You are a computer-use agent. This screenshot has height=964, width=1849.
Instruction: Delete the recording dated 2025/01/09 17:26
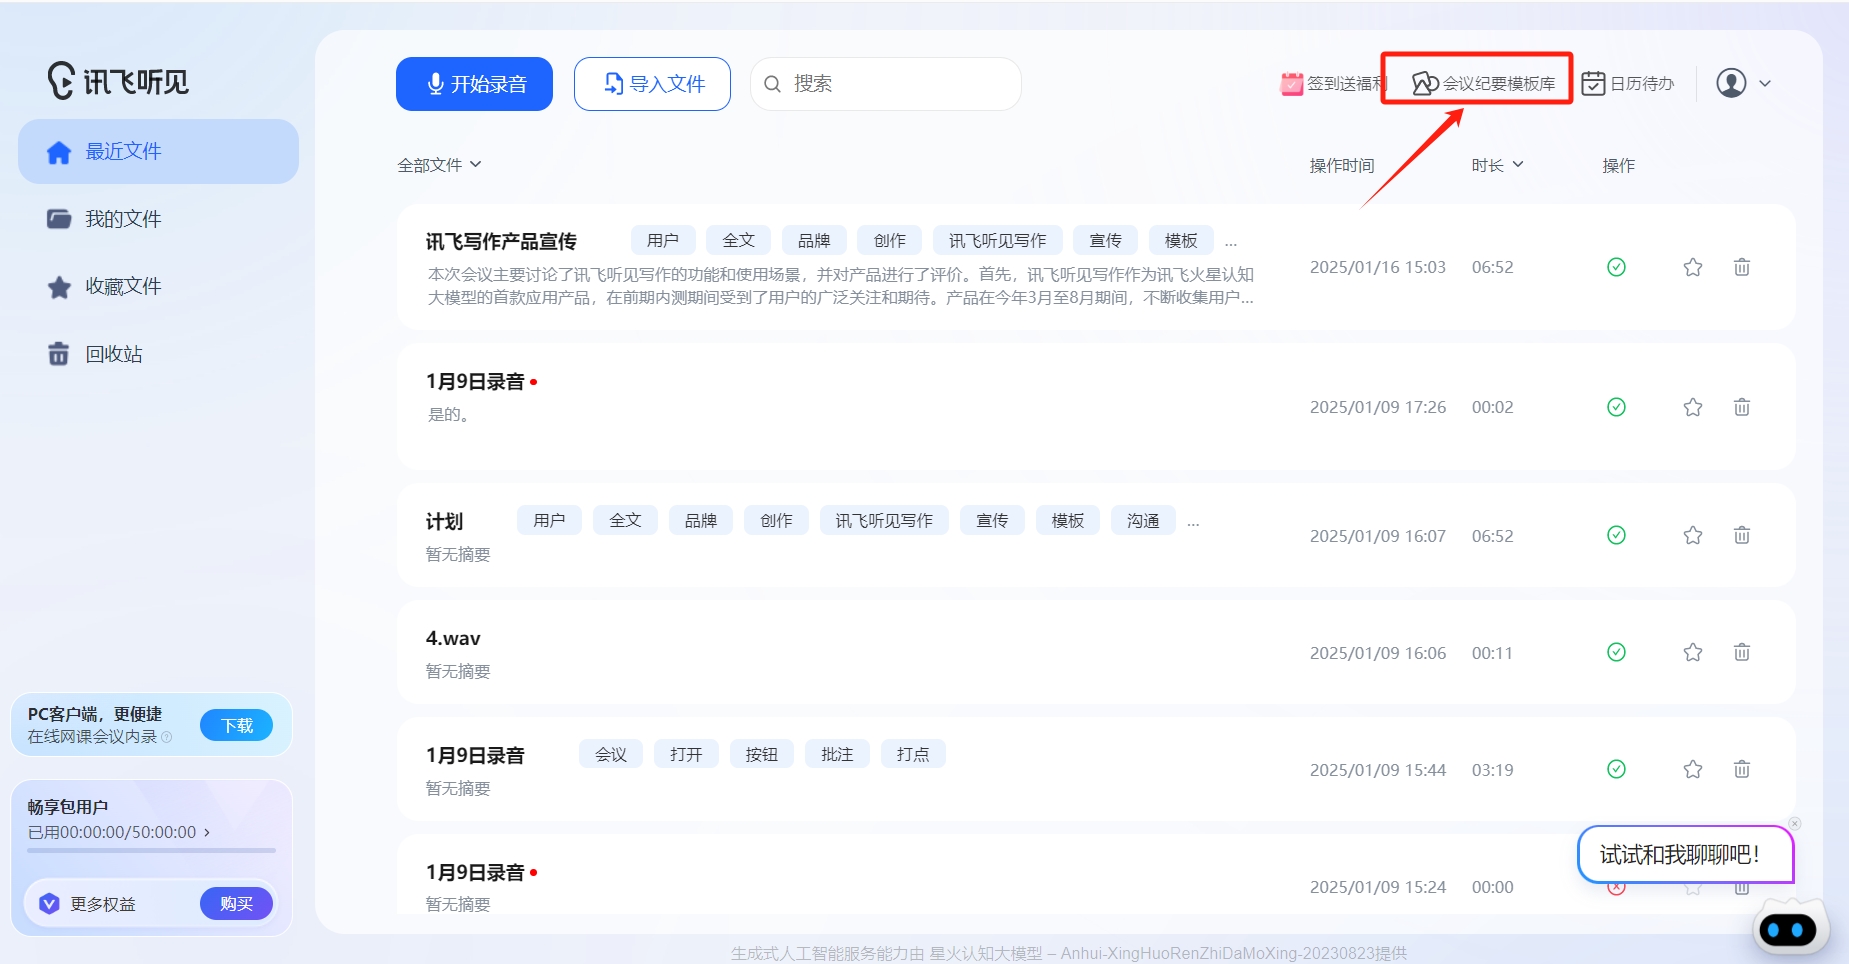1742,407
